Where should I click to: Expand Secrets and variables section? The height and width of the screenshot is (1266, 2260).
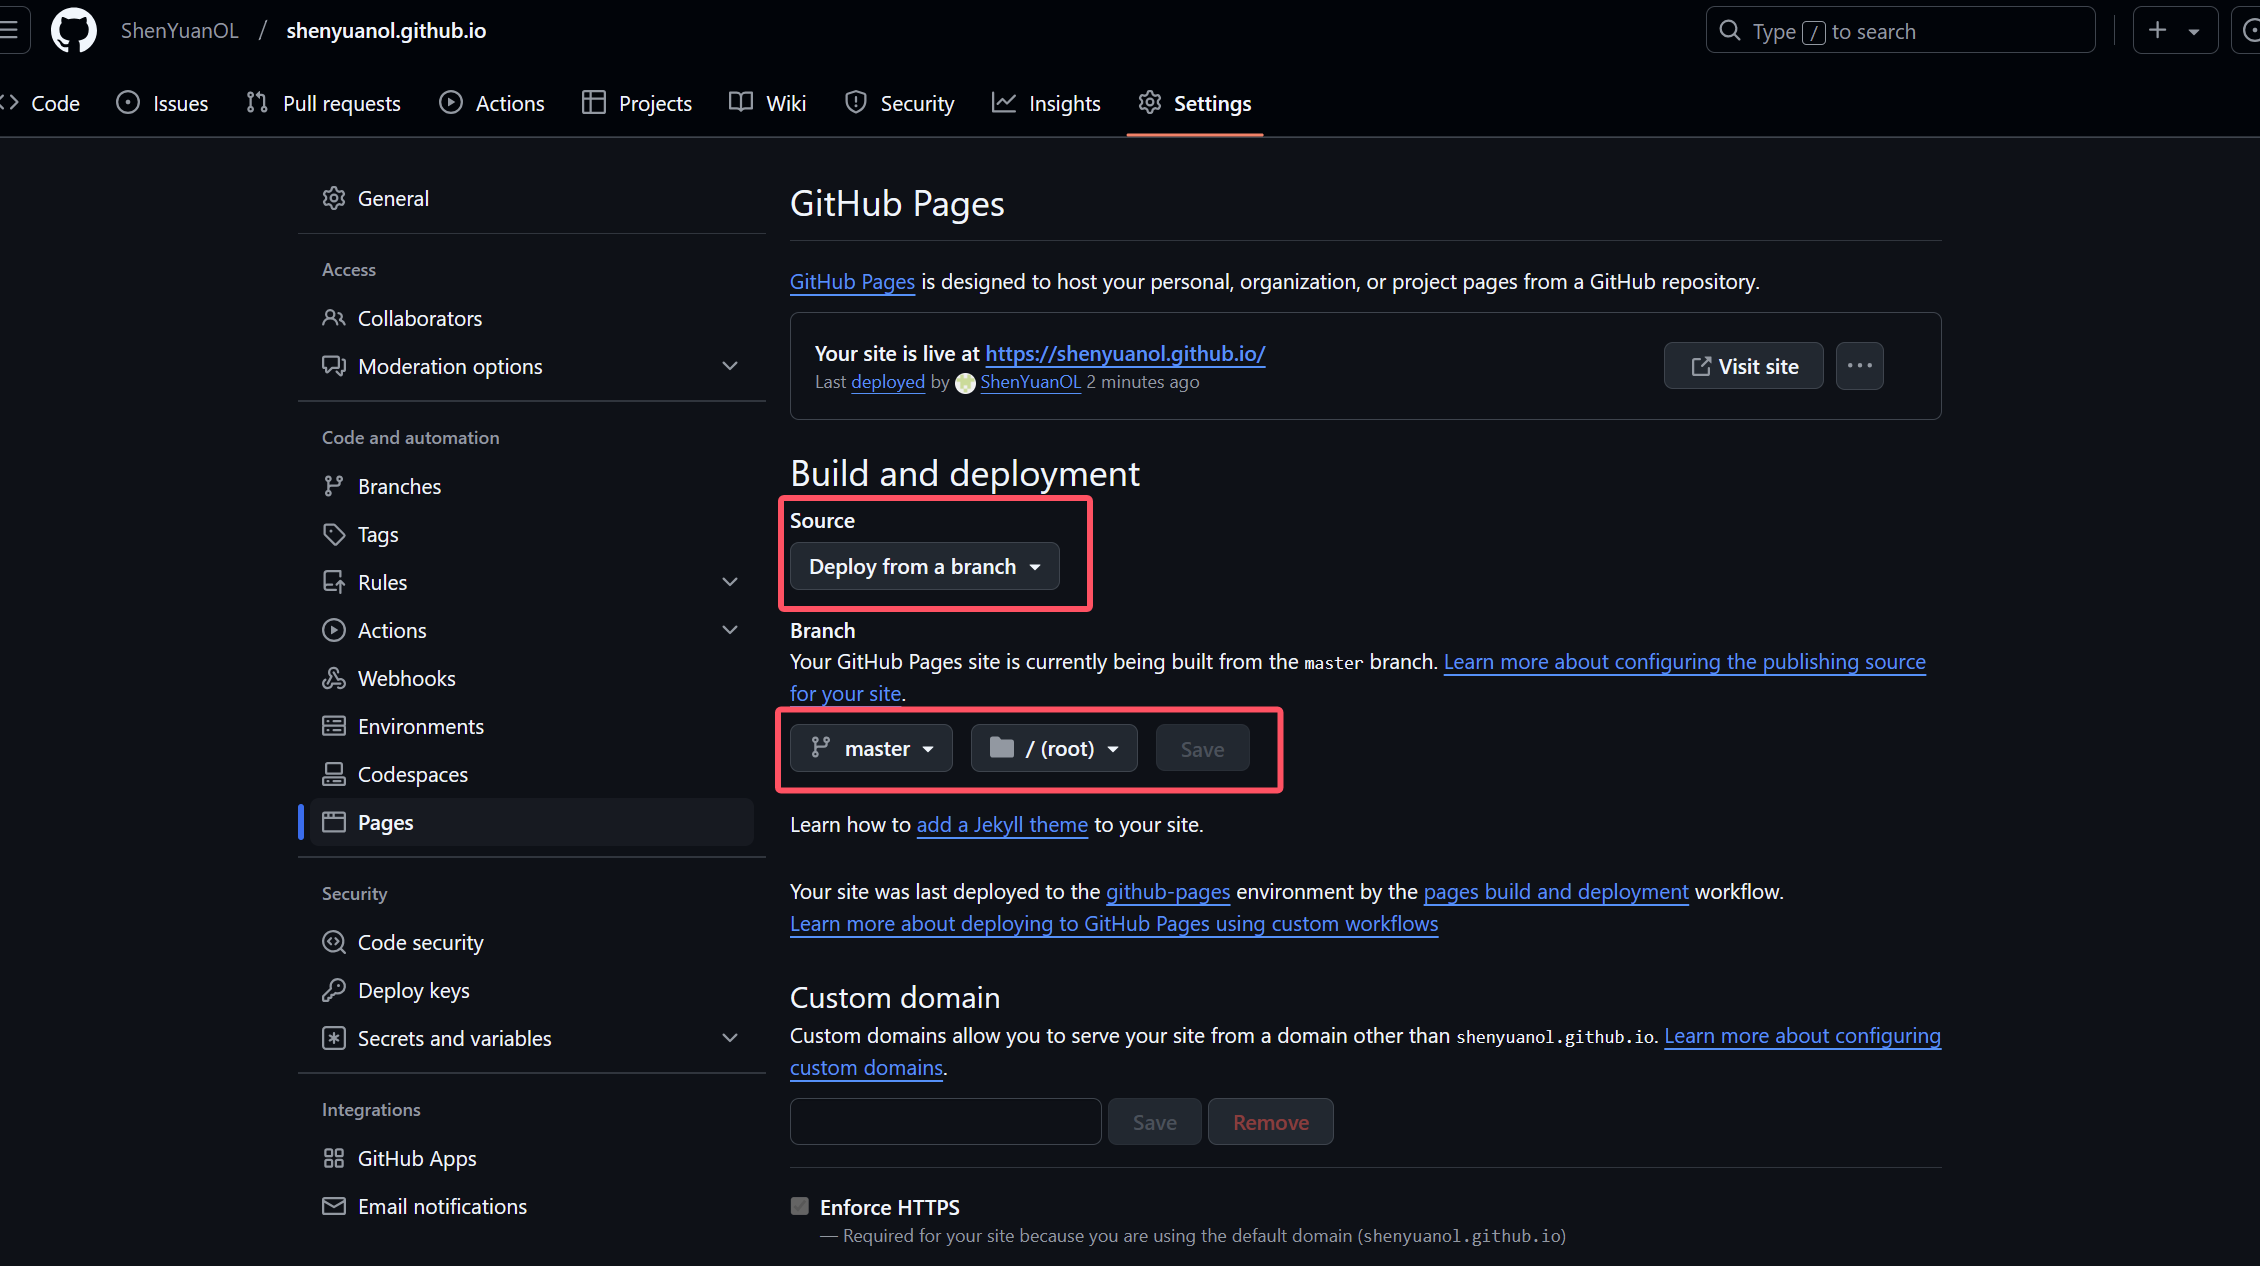pyautogui.click(x=730, y=1039)
